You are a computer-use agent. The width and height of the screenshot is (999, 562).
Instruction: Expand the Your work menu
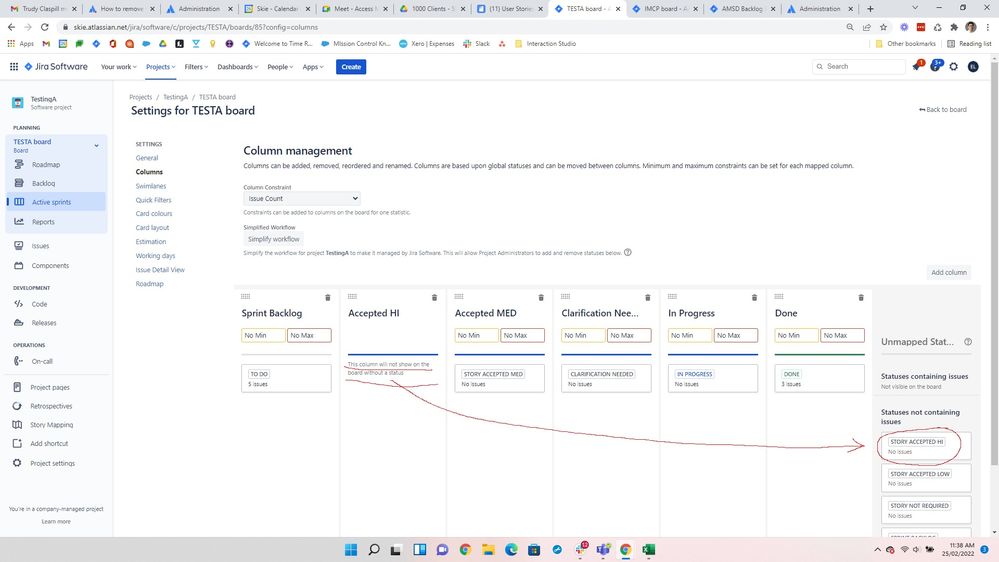click(x=119, y=67)
